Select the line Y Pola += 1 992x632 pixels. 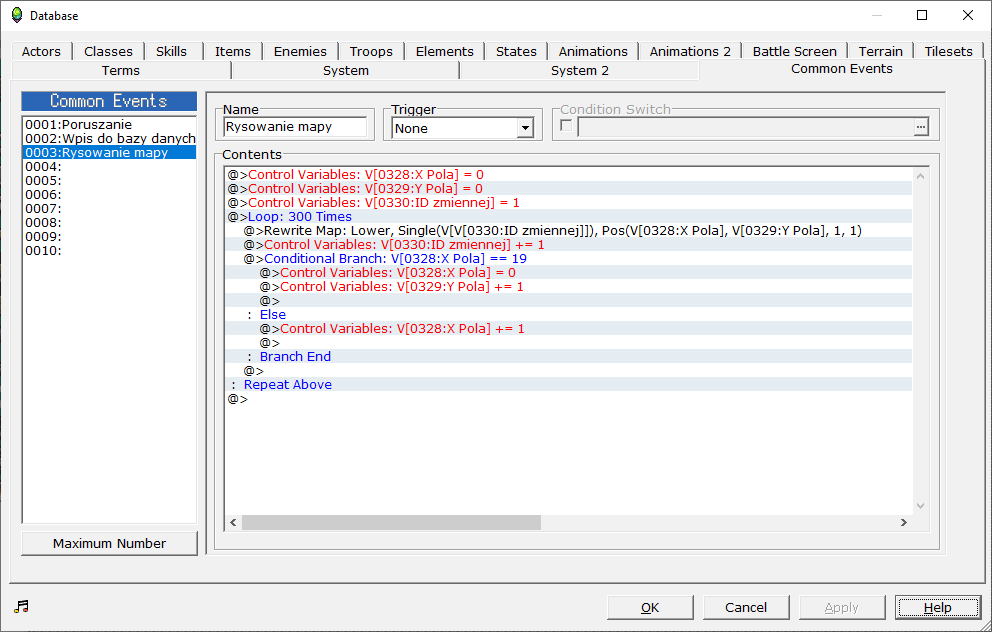click(x=569, y=287)
